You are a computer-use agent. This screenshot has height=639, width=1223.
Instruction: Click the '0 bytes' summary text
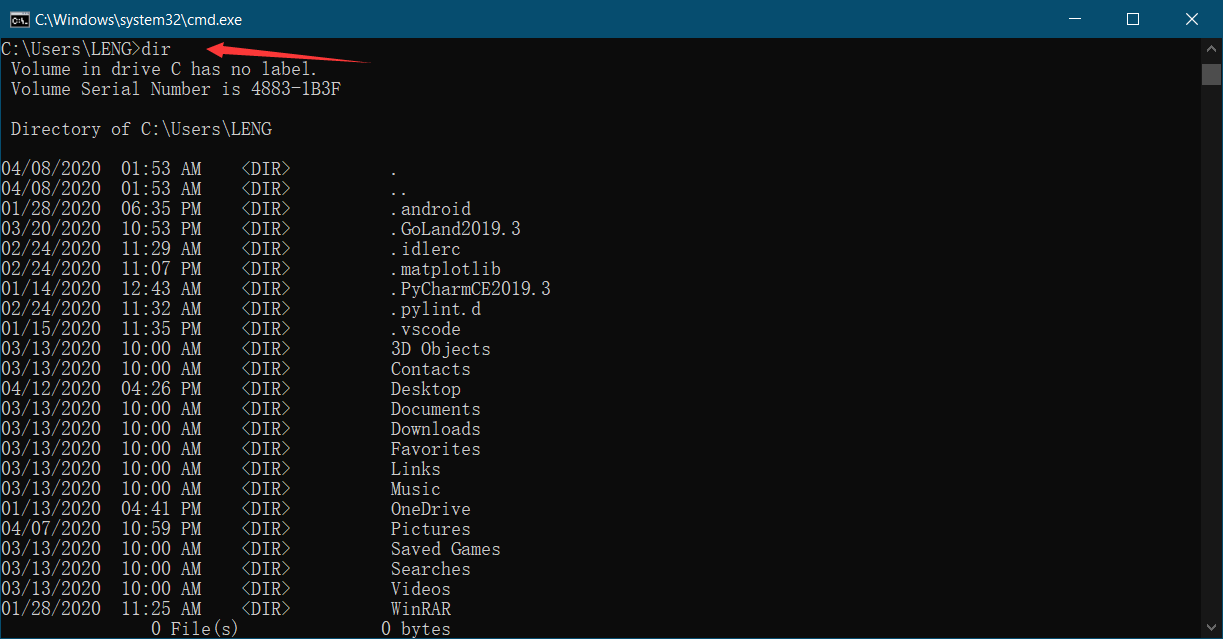tap(416, 629)
